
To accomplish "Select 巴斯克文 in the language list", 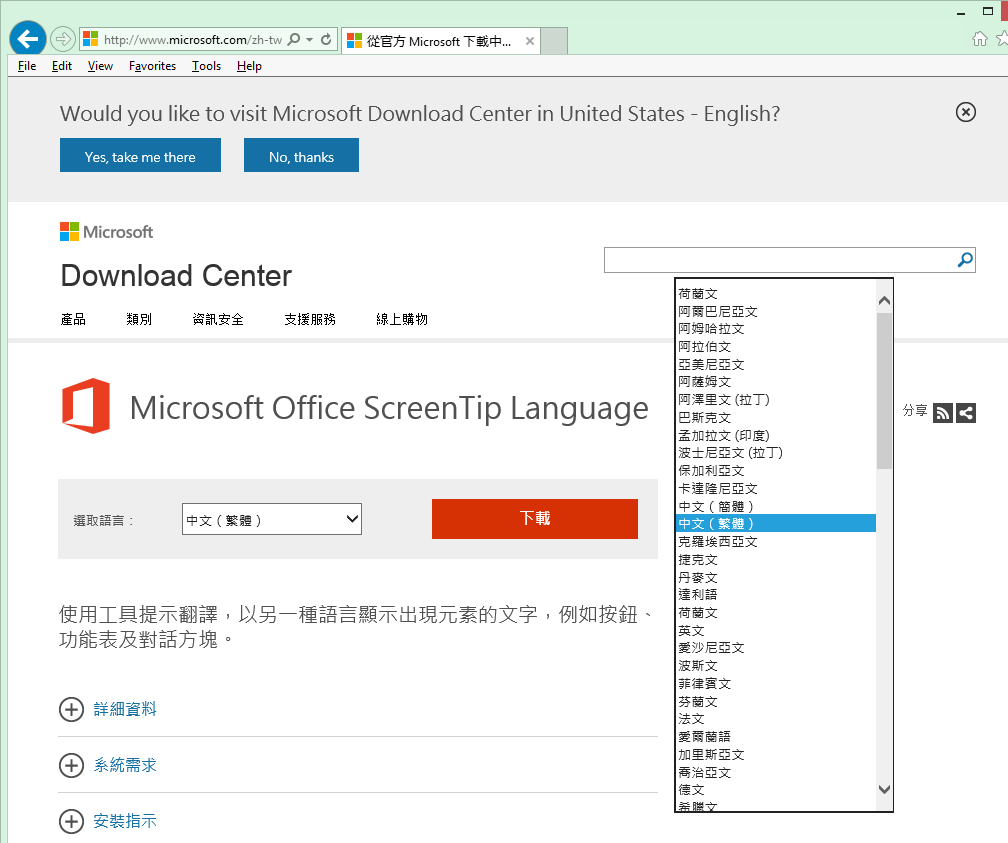I will click(x=777, y=417).
